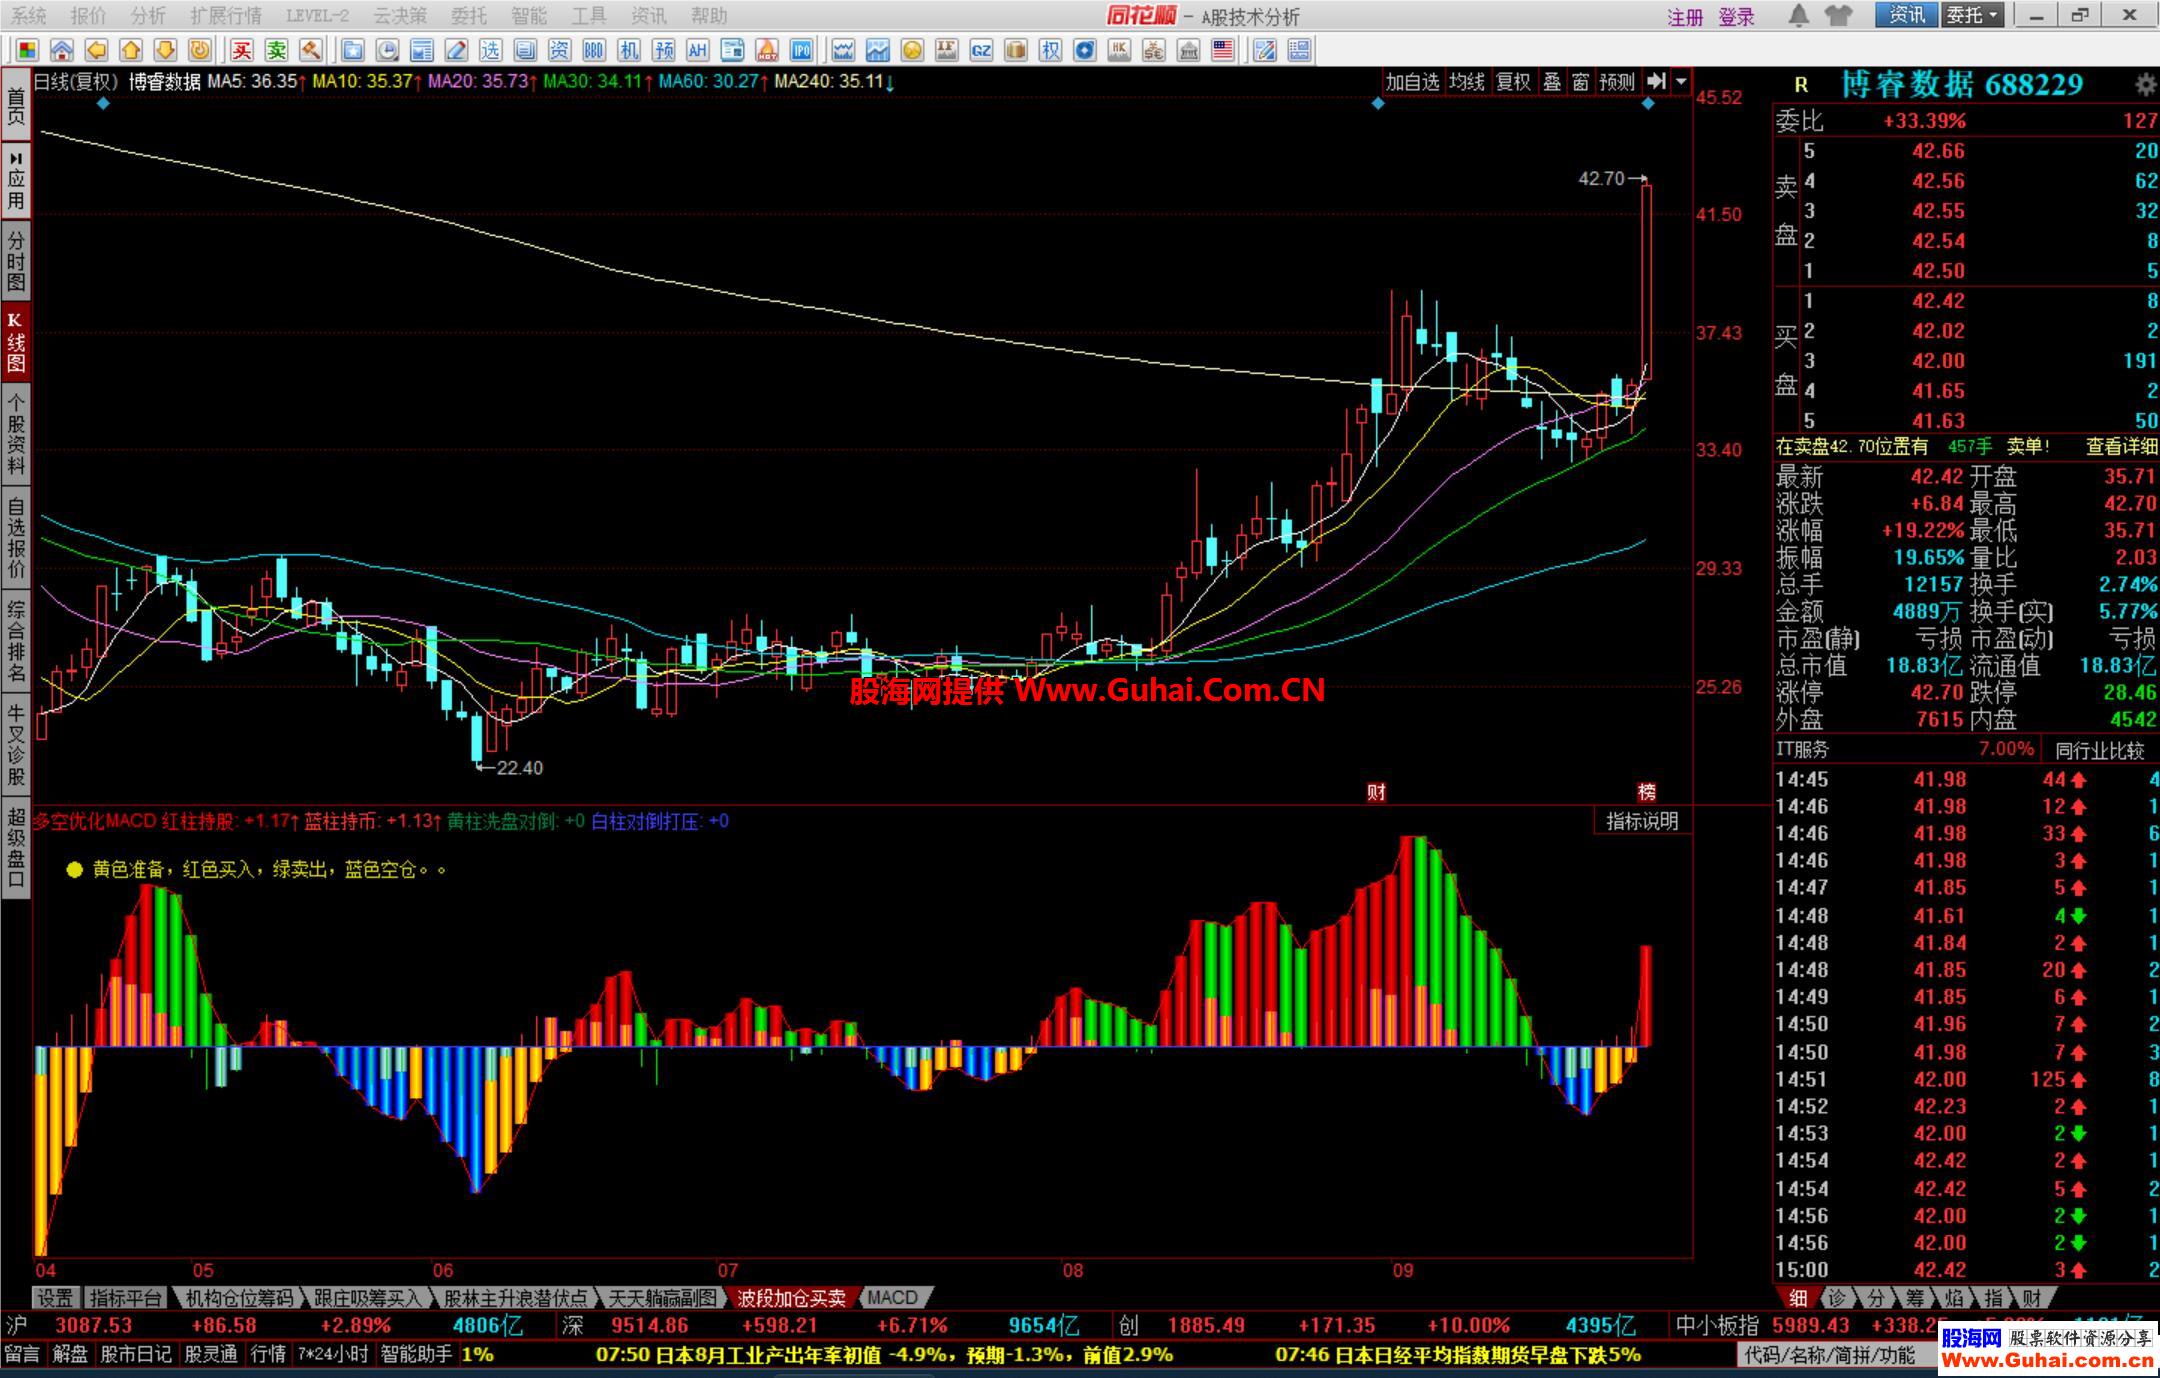Click the 指标平台 button
The image size is (2160, 1378).
126,1298
